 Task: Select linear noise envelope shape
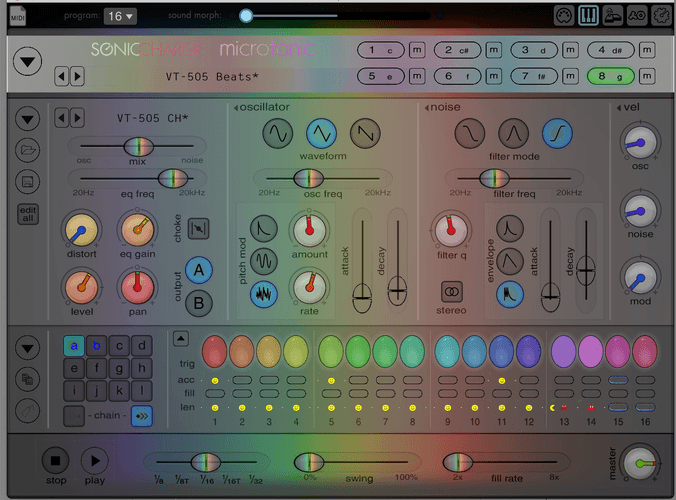[x=510, y=261]
